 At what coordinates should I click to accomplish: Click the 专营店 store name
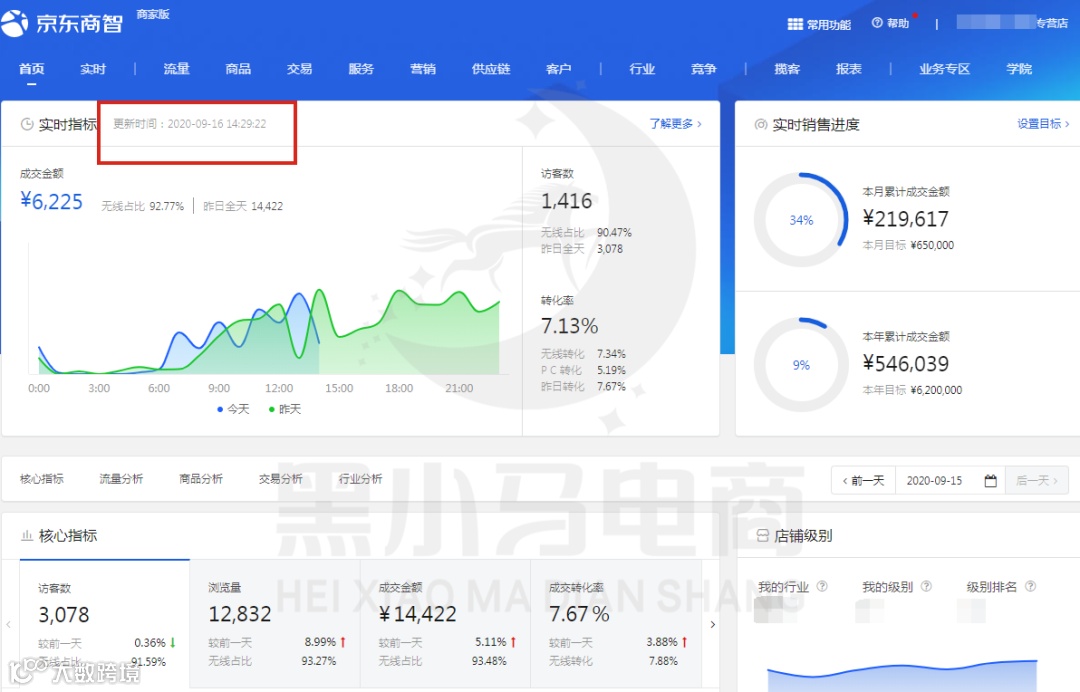tap(1052, 23)
